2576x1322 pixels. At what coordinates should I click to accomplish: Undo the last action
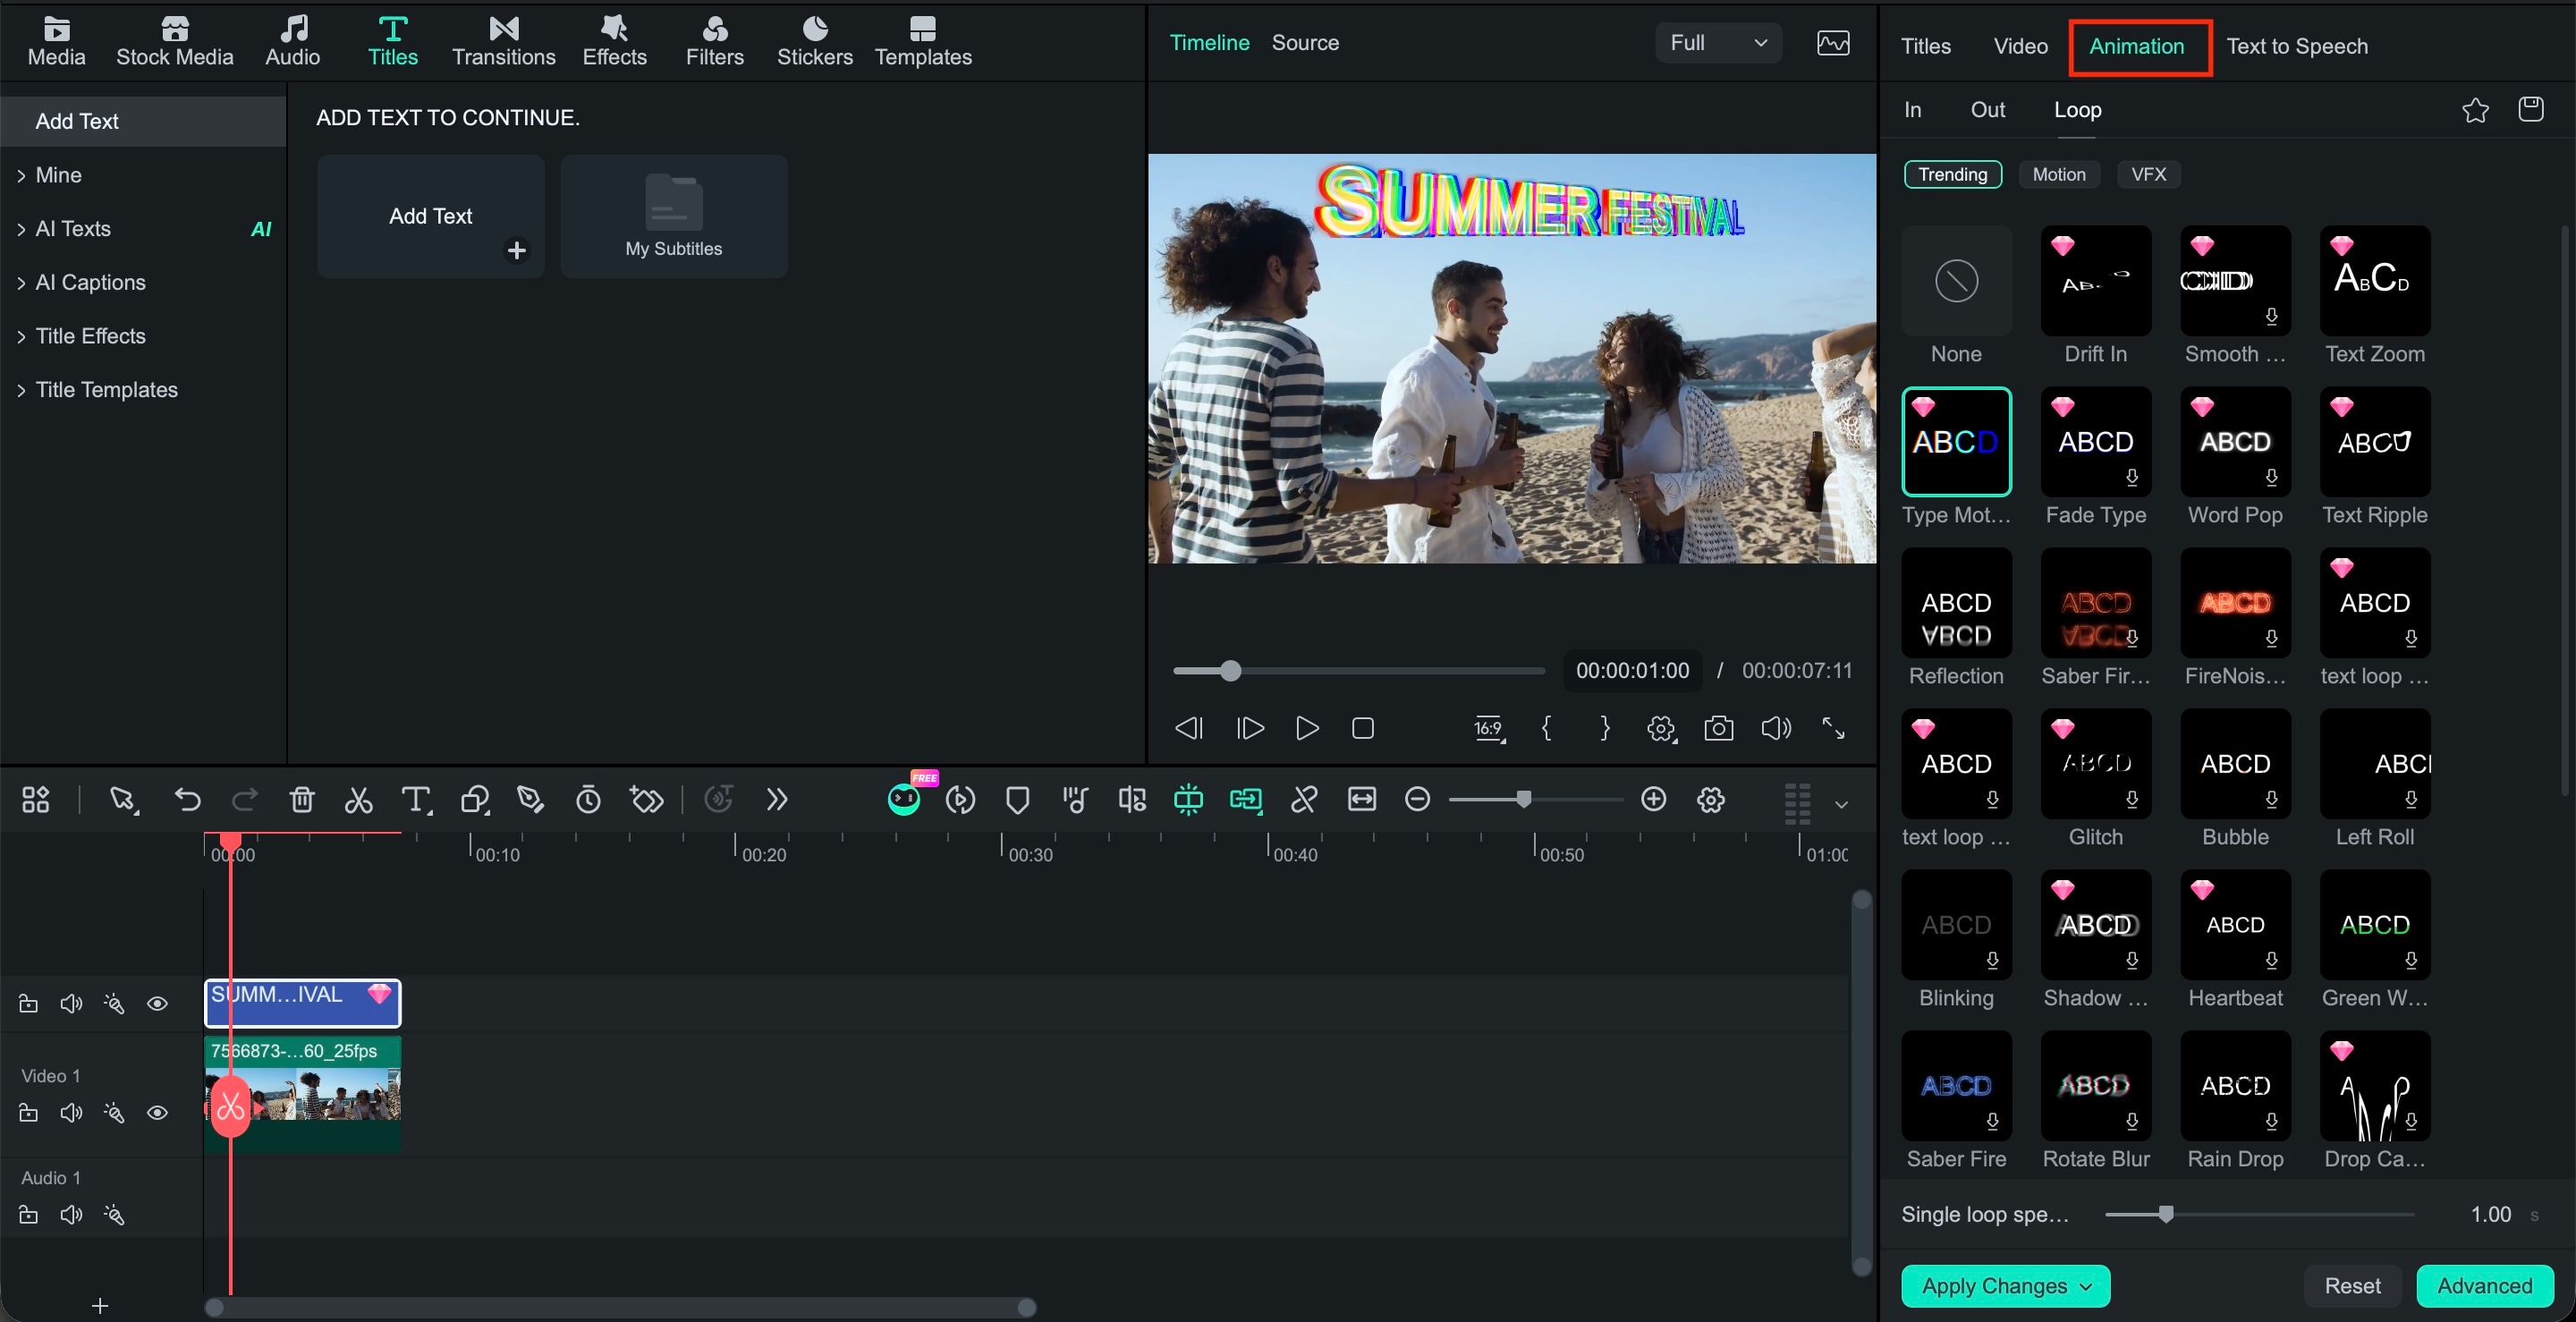click(187, 800)
